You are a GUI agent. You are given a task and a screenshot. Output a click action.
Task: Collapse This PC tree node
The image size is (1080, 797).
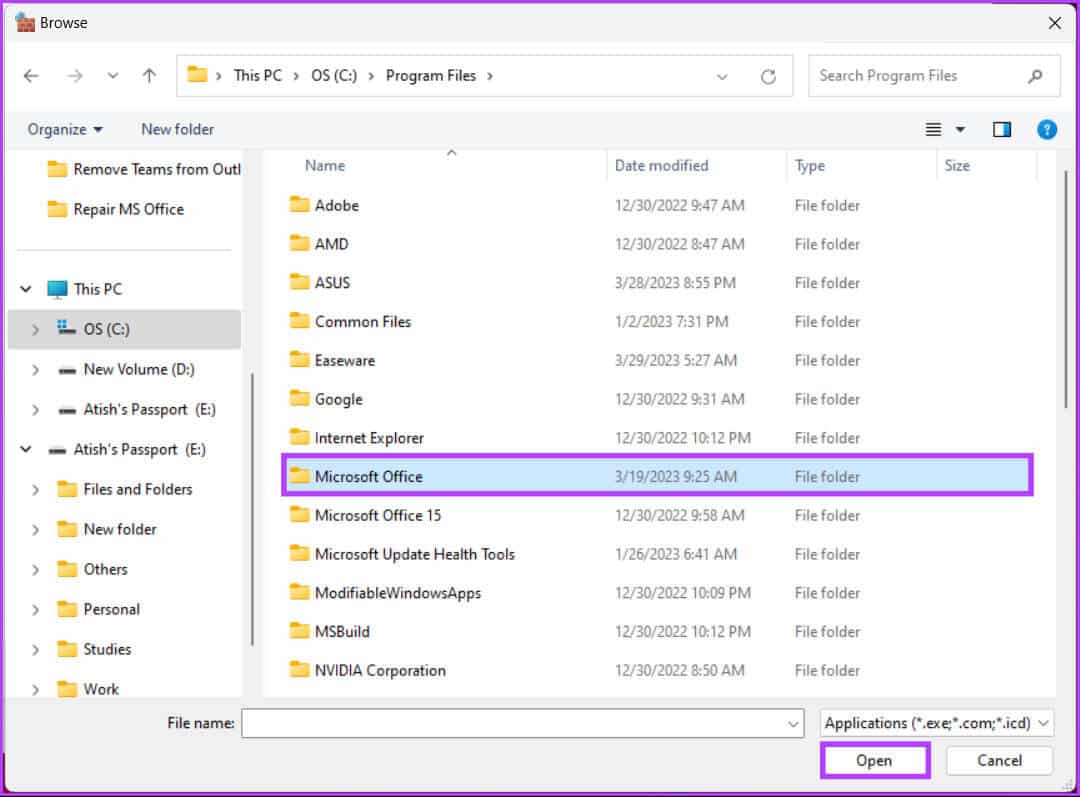[x=25, y=289]
